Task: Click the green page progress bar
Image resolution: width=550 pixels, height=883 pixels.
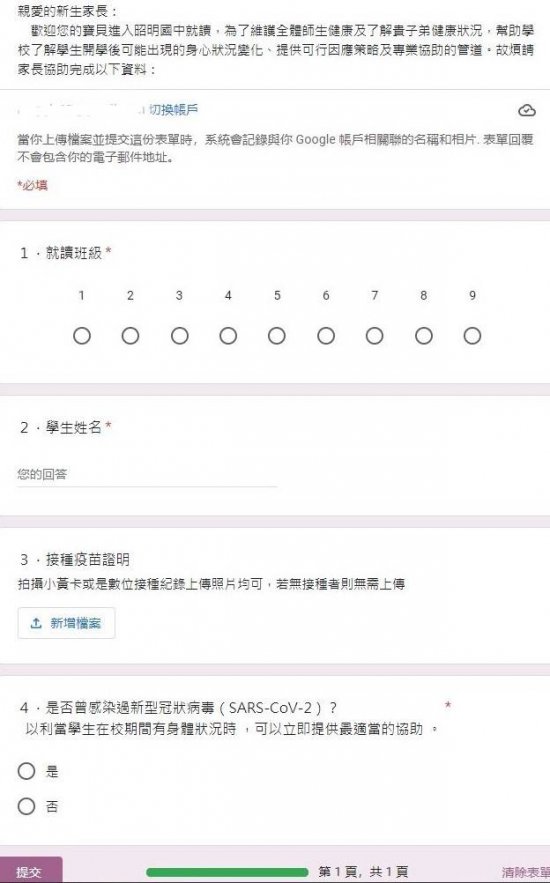Action: (227, 872)
